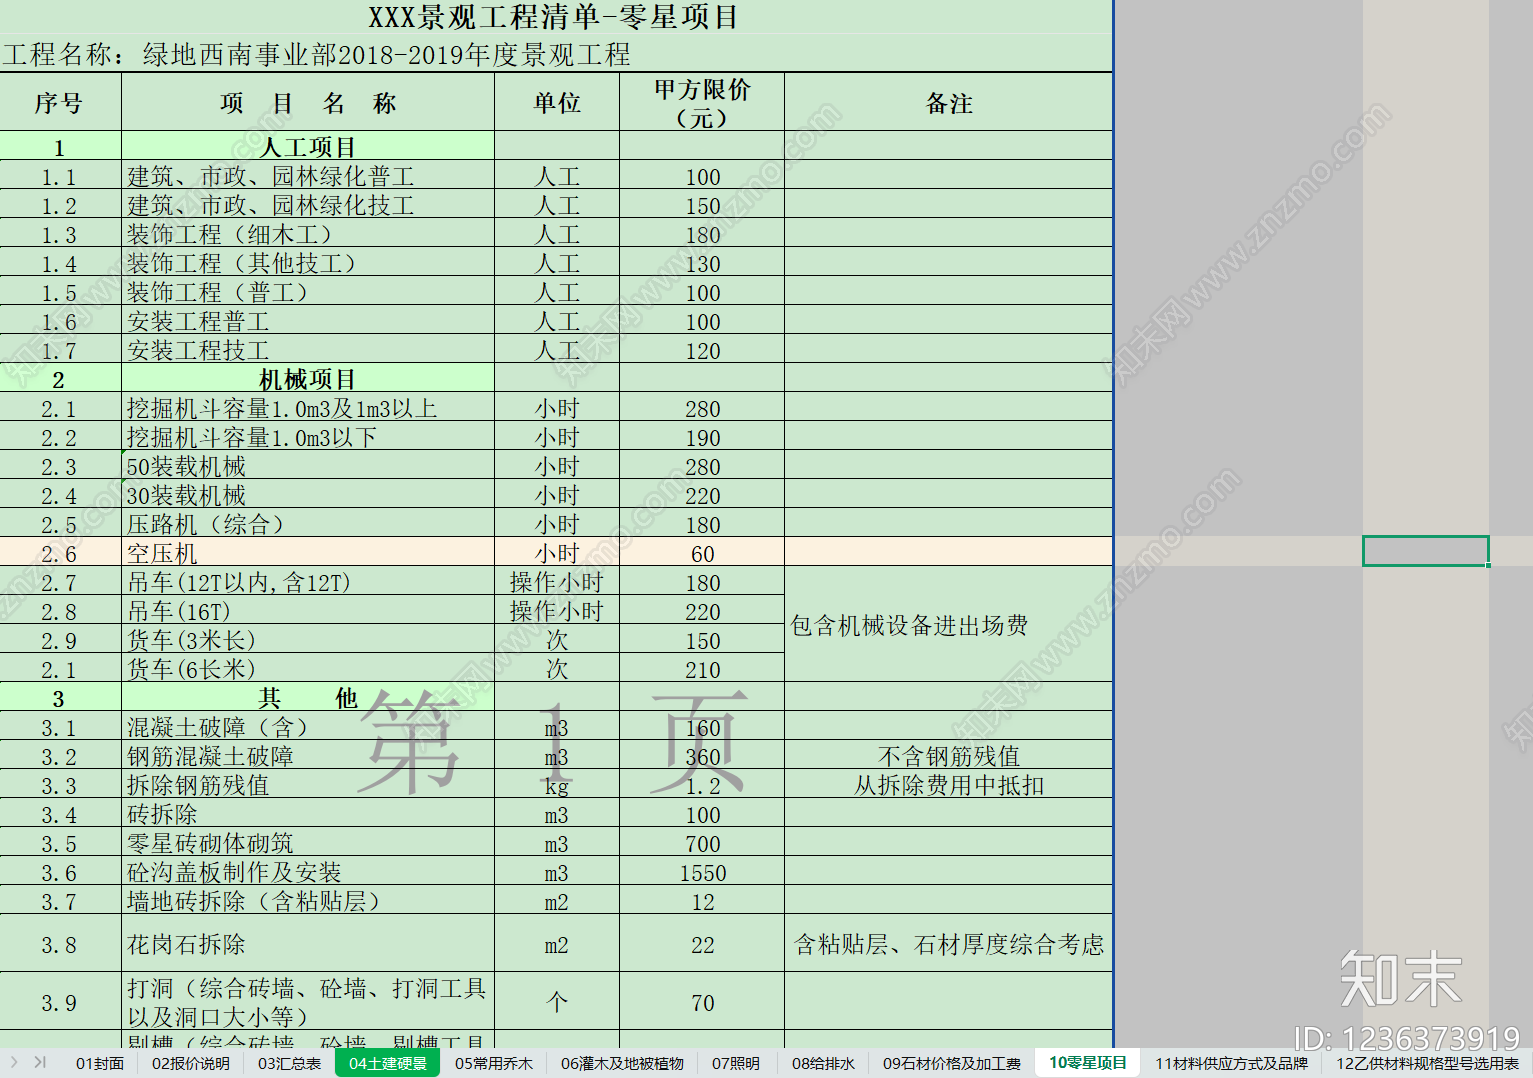The height and width of the screenshot is (1078, 1533).
Task: Click the 备注 column header cell
Action: tap(949, 102)
